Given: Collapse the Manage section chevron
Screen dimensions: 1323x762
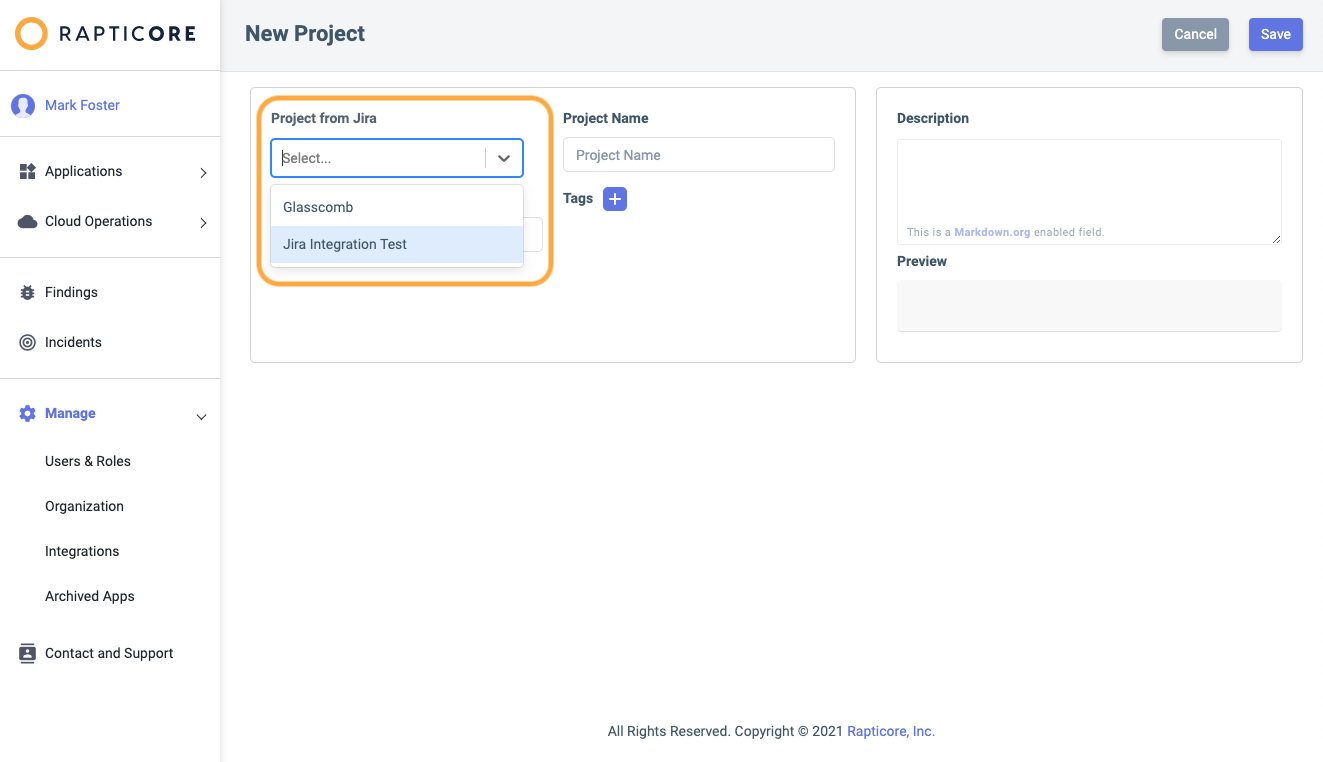Looking at the screenshot, I should pos(201,416).
